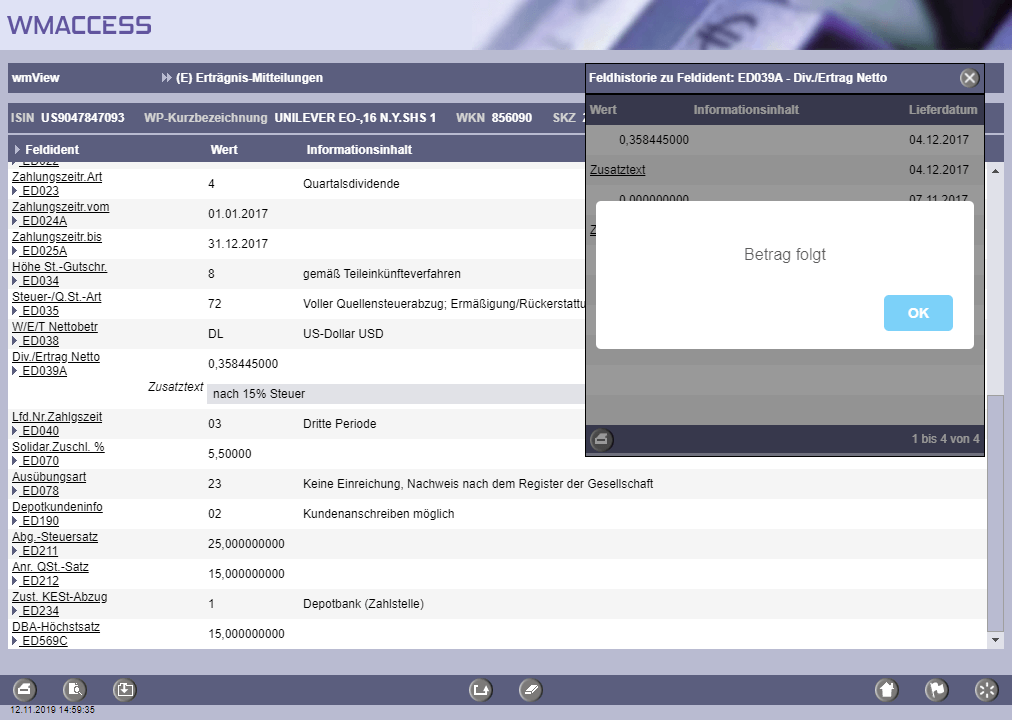Click the eraser icon in bottom toolbar
The width and height of the screenshot is (1012, 720).
tap(530, 689)
